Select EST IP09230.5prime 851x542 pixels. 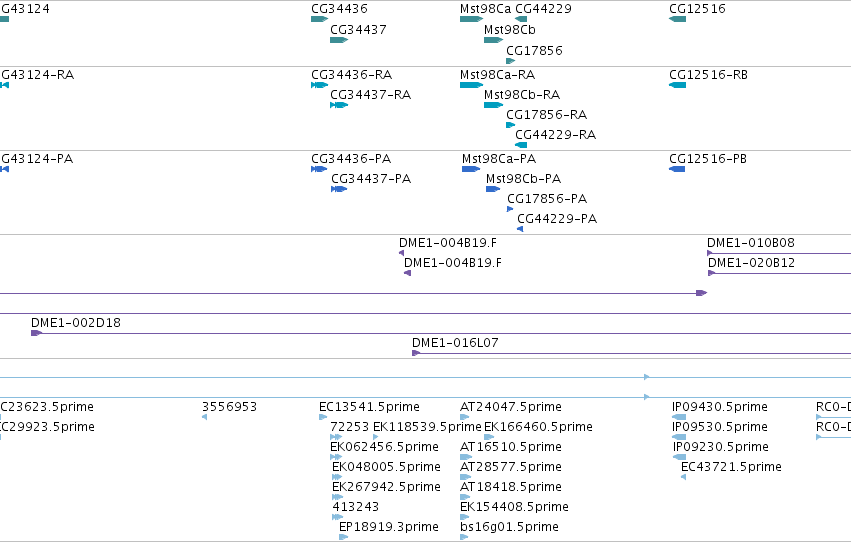pyautogui.click(x=721, y=447)
